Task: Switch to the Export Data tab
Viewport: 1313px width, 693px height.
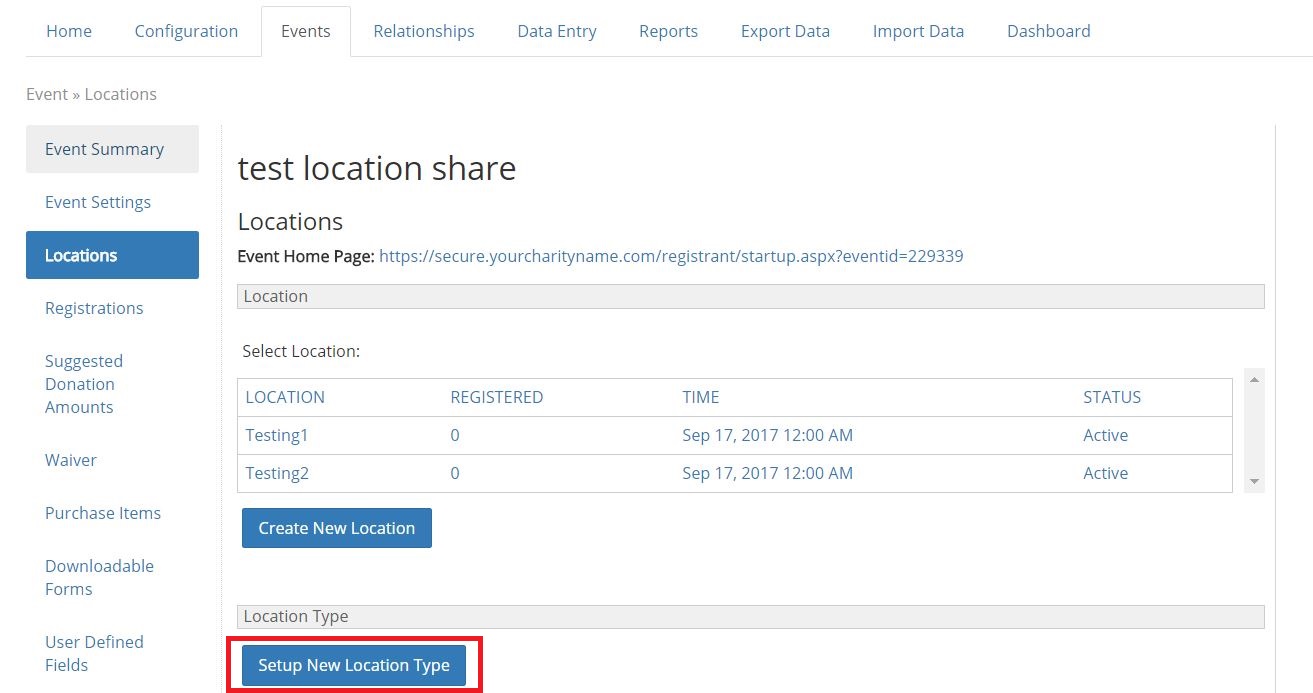Action: click(785, 31)
